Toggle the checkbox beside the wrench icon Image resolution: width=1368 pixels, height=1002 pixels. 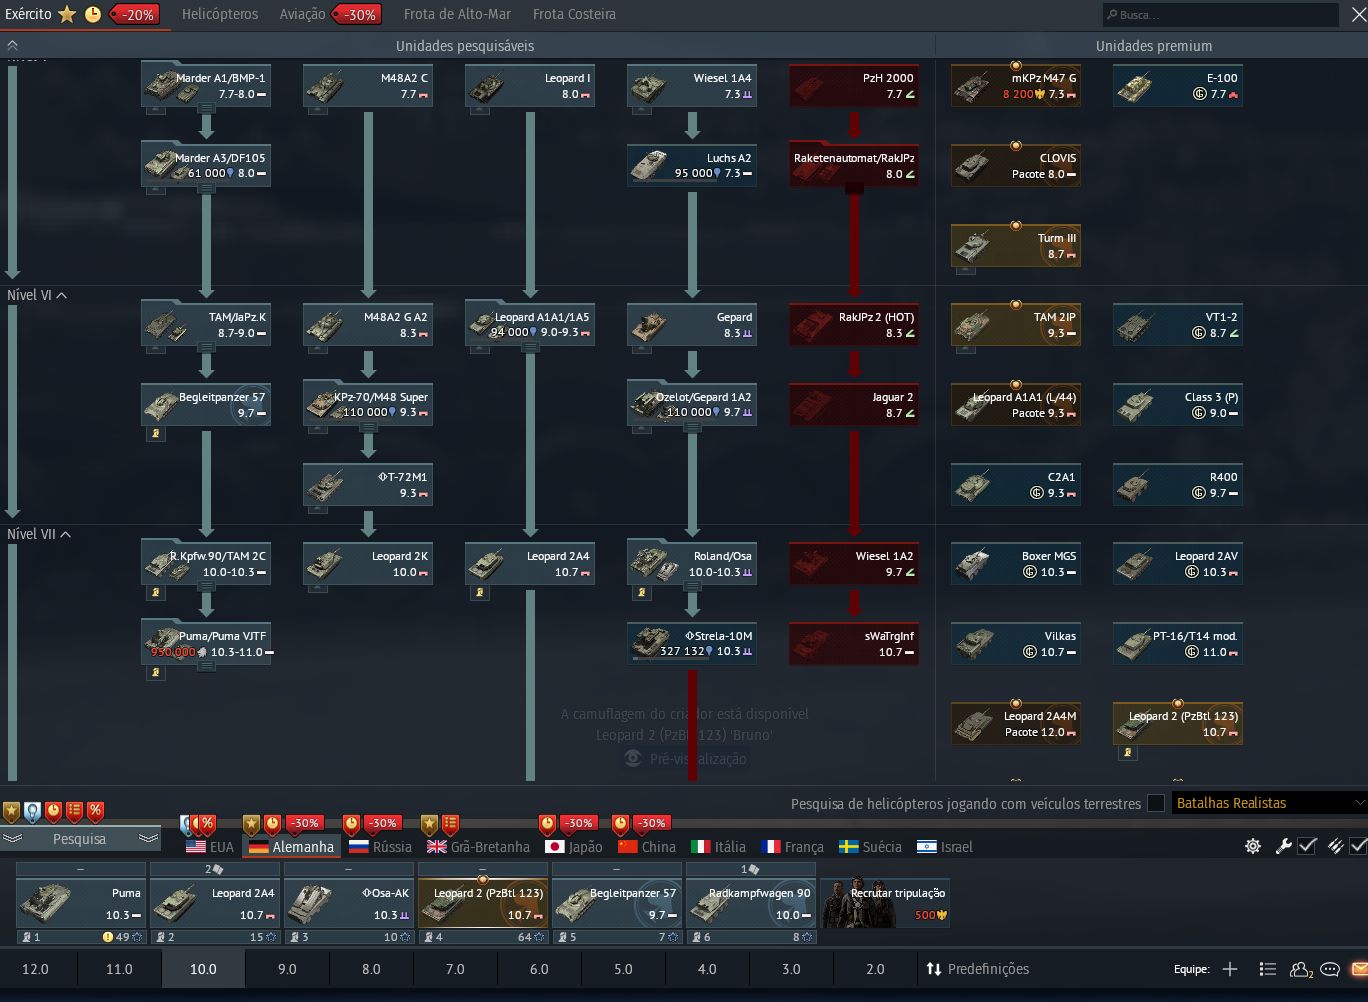[x=1307, y=846]
